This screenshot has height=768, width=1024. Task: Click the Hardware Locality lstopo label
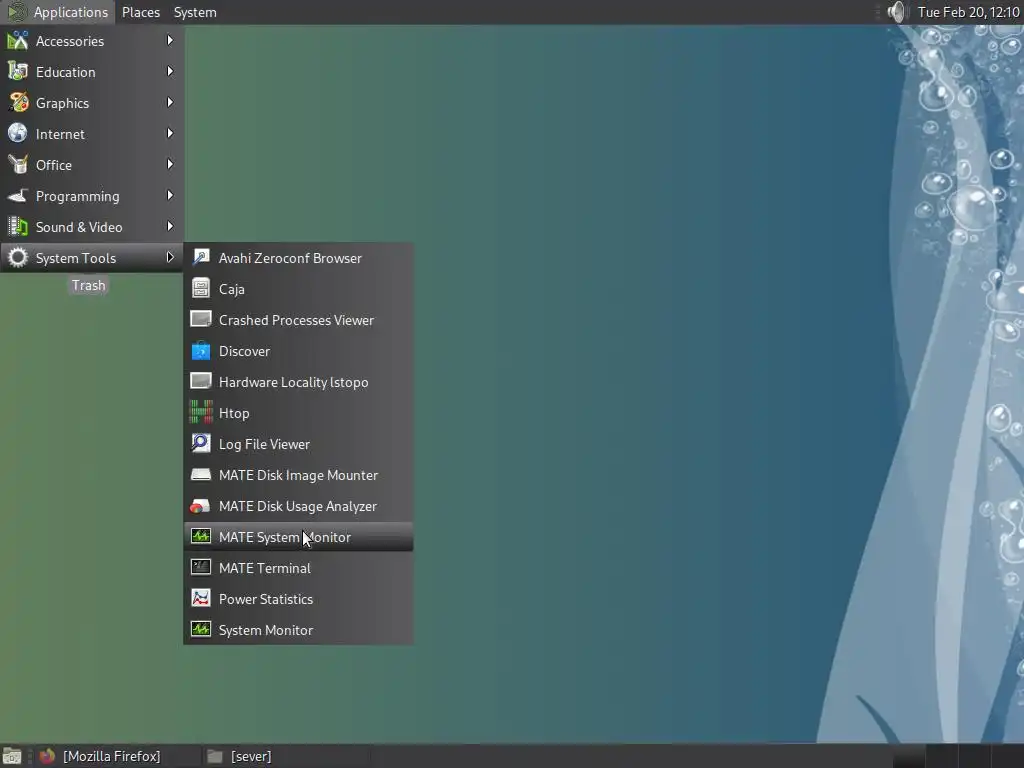(293, 382)
